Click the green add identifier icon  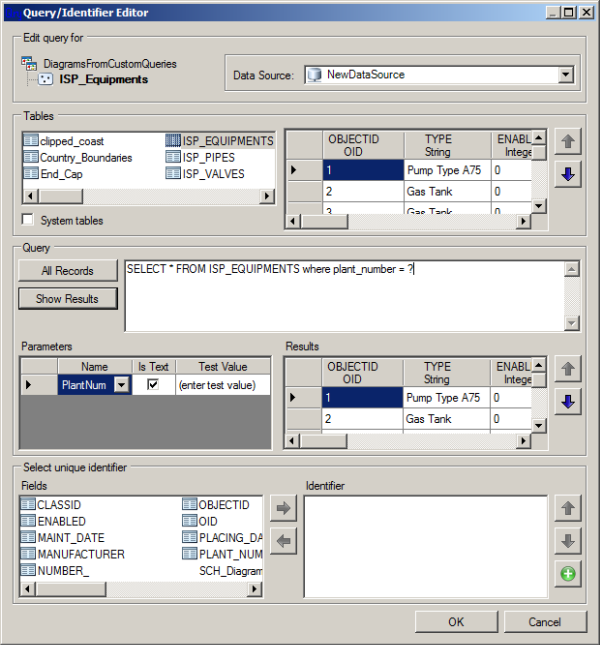567,575
